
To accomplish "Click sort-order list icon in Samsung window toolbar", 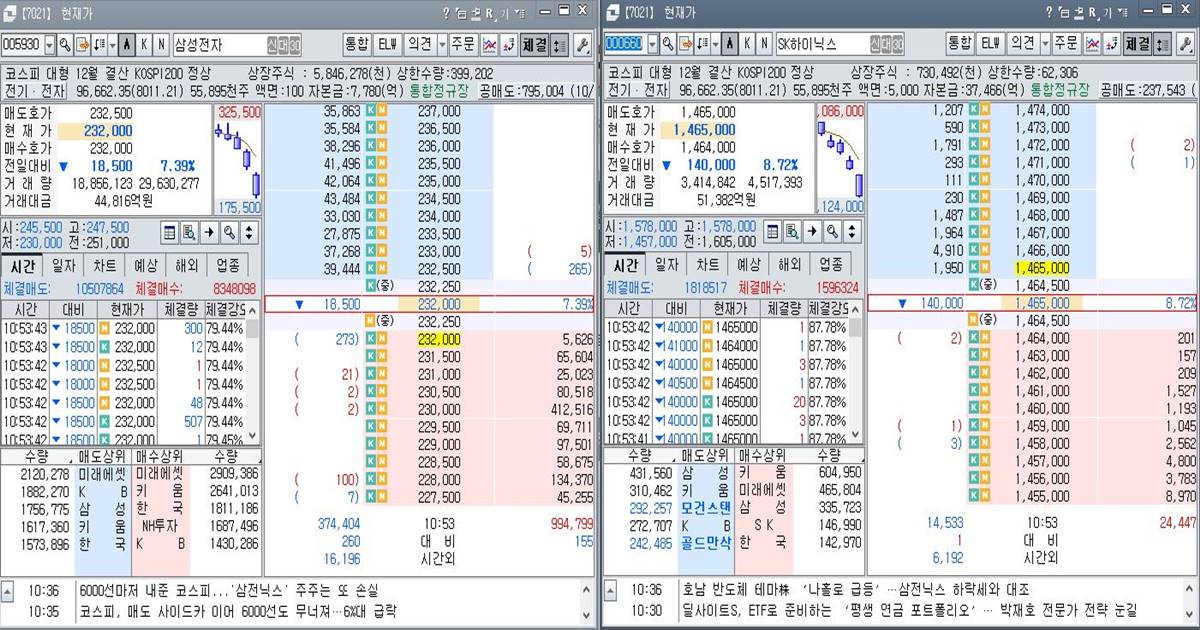I will point(100,45).
